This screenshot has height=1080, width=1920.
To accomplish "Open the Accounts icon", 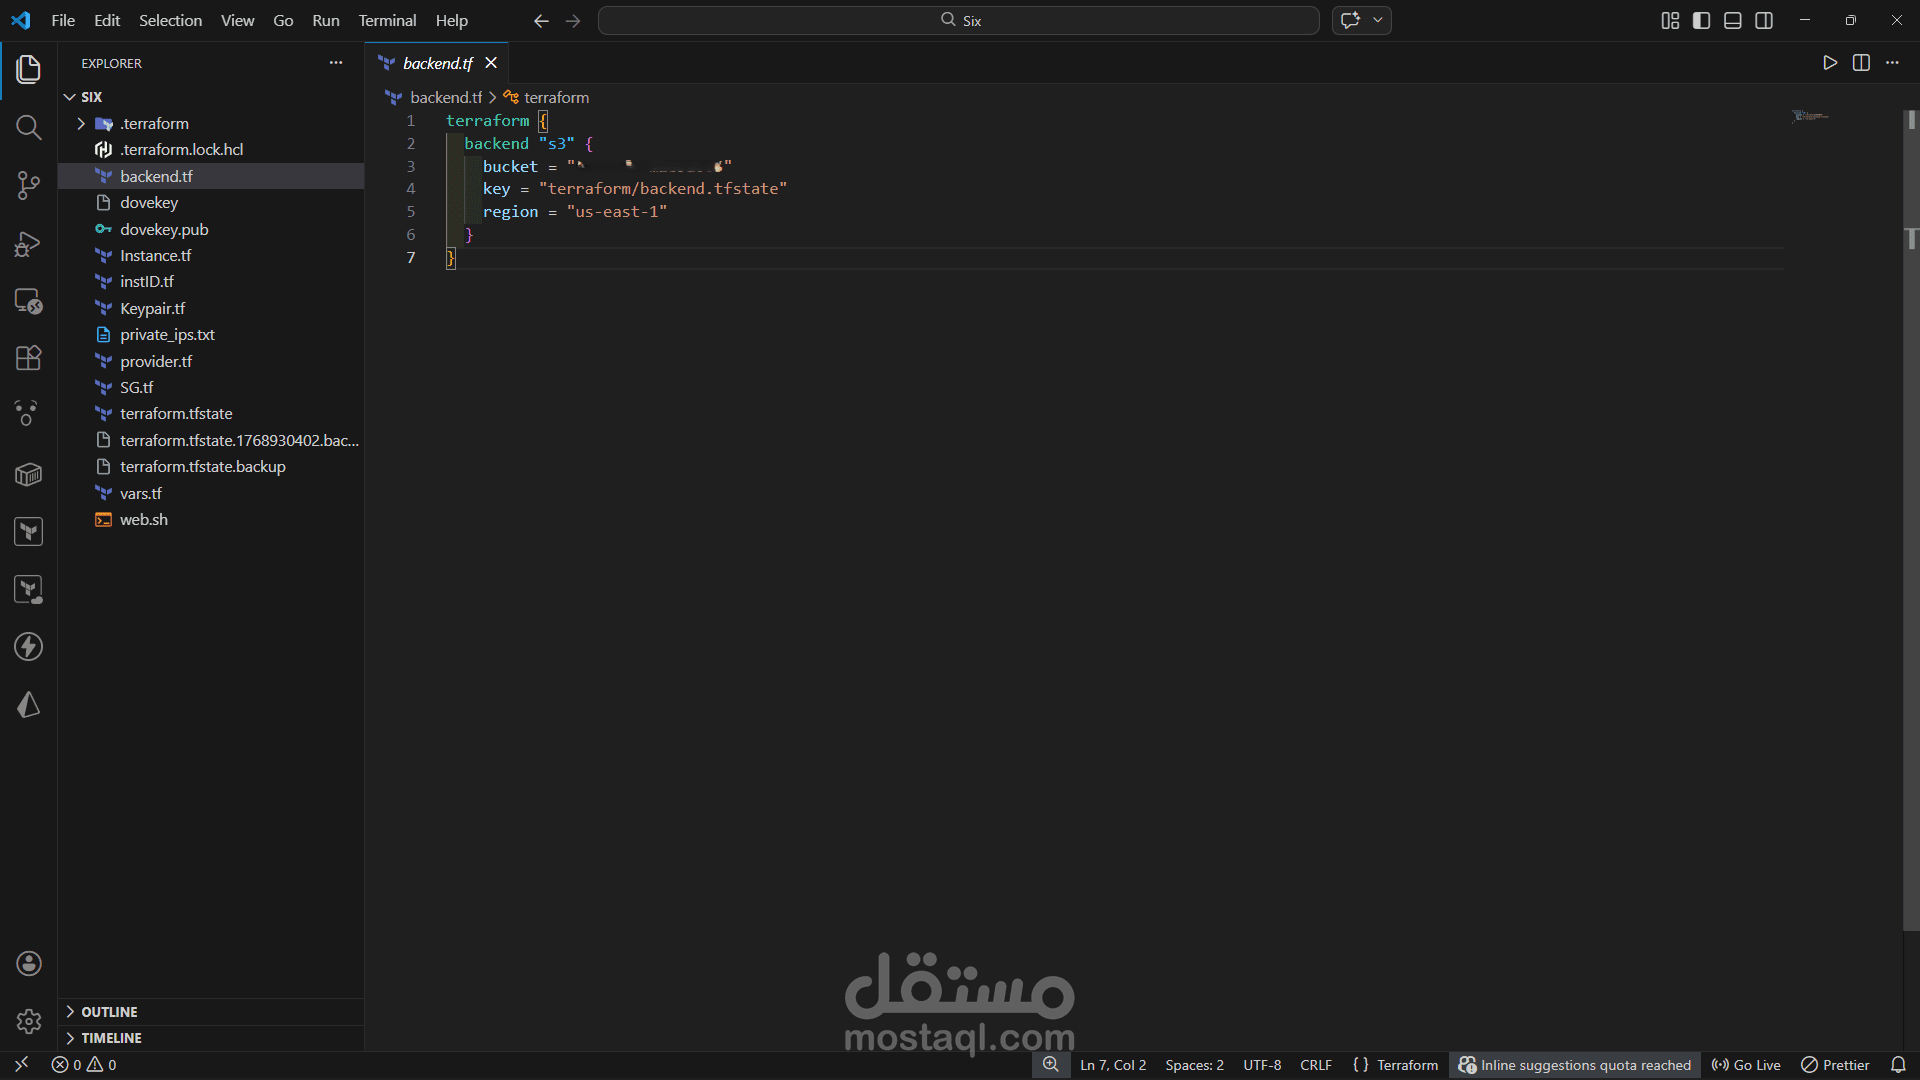I will [x=28, y=963].
